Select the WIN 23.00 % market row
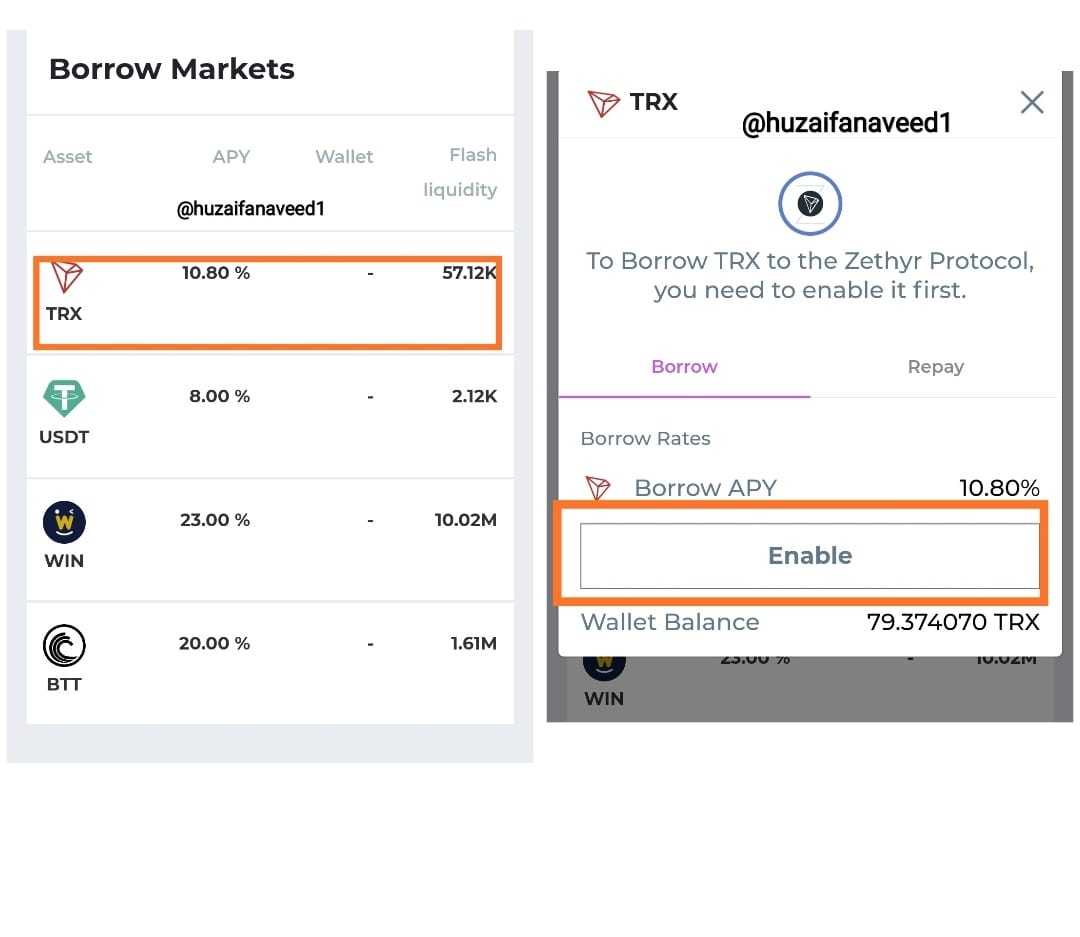The image size is (1080, 937). (270, 539)
